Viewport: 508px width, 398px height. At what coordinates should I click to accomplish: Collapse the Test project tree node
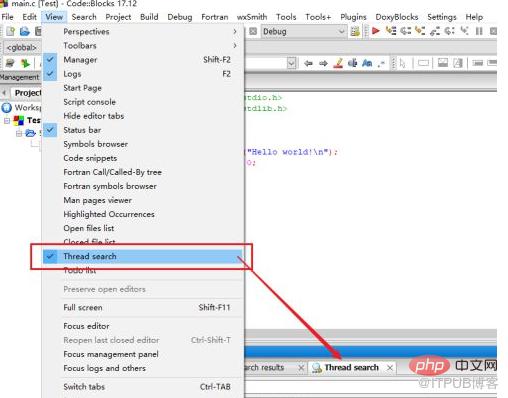[x=7, y=120]
